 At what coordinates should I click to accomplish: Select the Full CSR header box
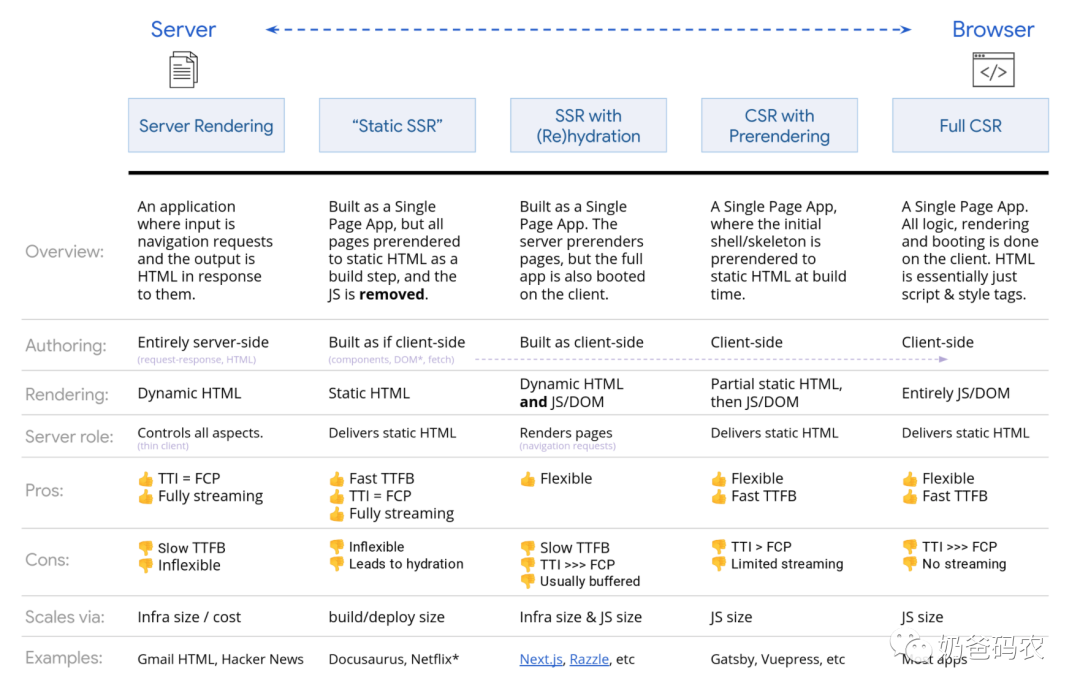[970, 126]
